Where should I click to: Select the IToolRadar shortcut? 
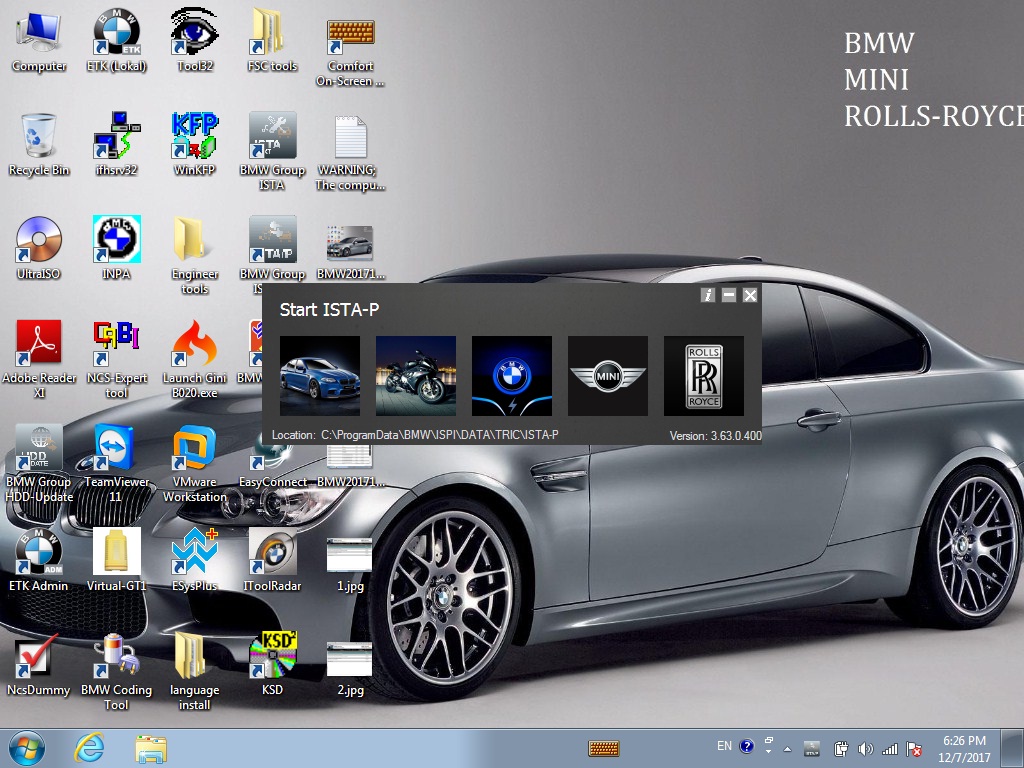272,560
